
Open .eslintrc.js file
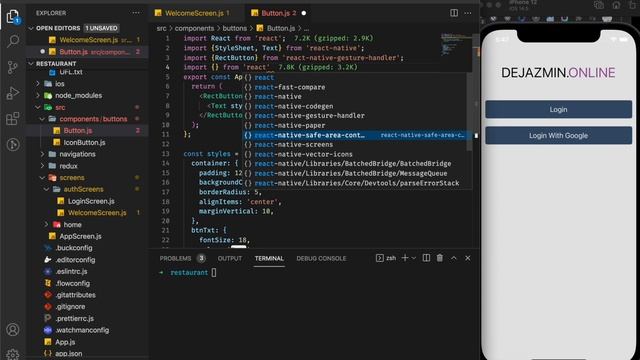coord(71,271)
